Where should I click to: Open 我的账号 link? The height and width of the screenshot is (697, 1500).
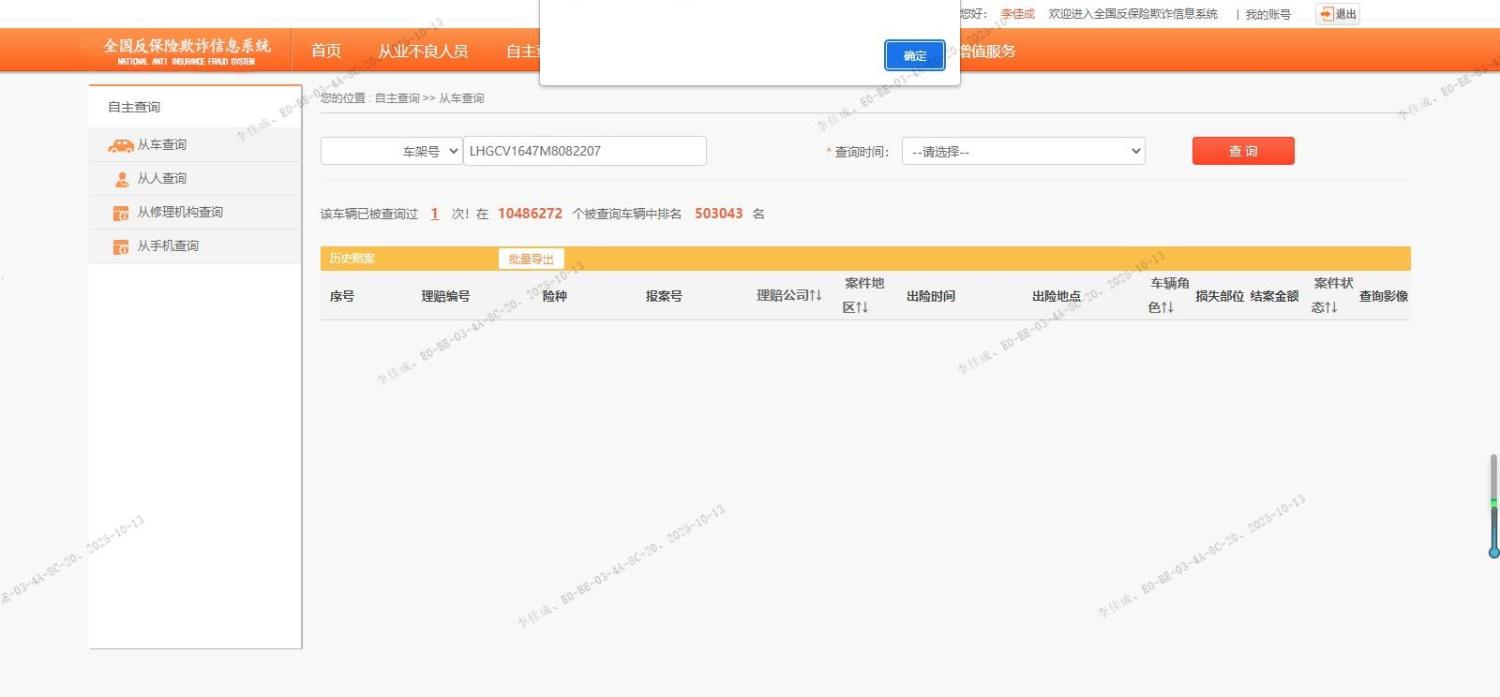pyautogui.click(x=1267, y=15)
